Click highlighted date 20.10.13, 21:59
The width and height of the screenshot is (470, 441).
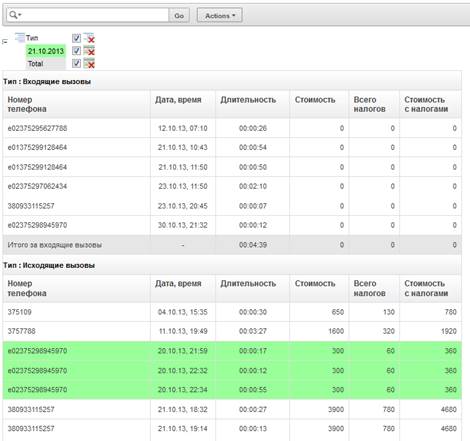[x=183, y=351]
